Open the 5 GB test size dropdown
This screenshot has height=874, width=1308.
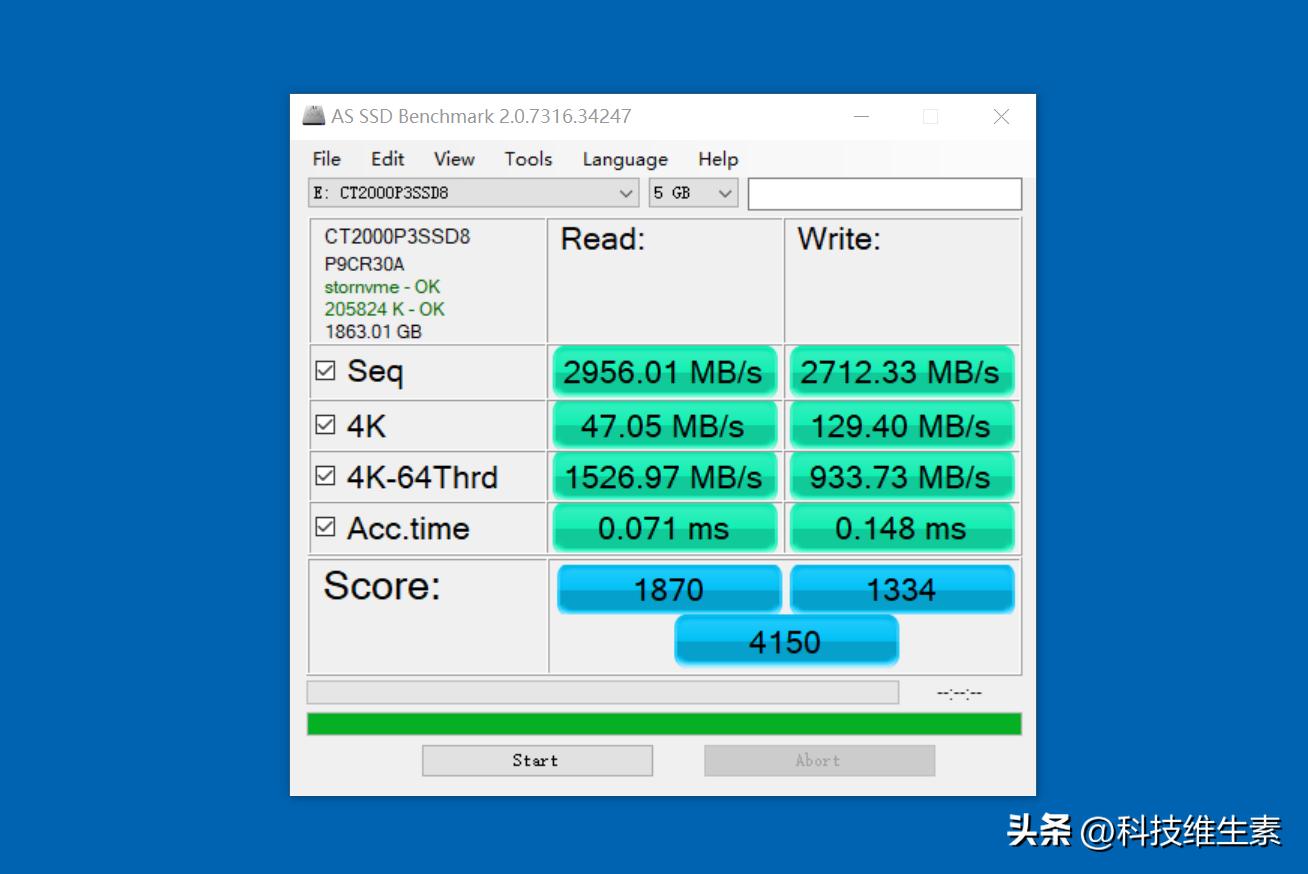pyautogui.click(x=724, y=193)
